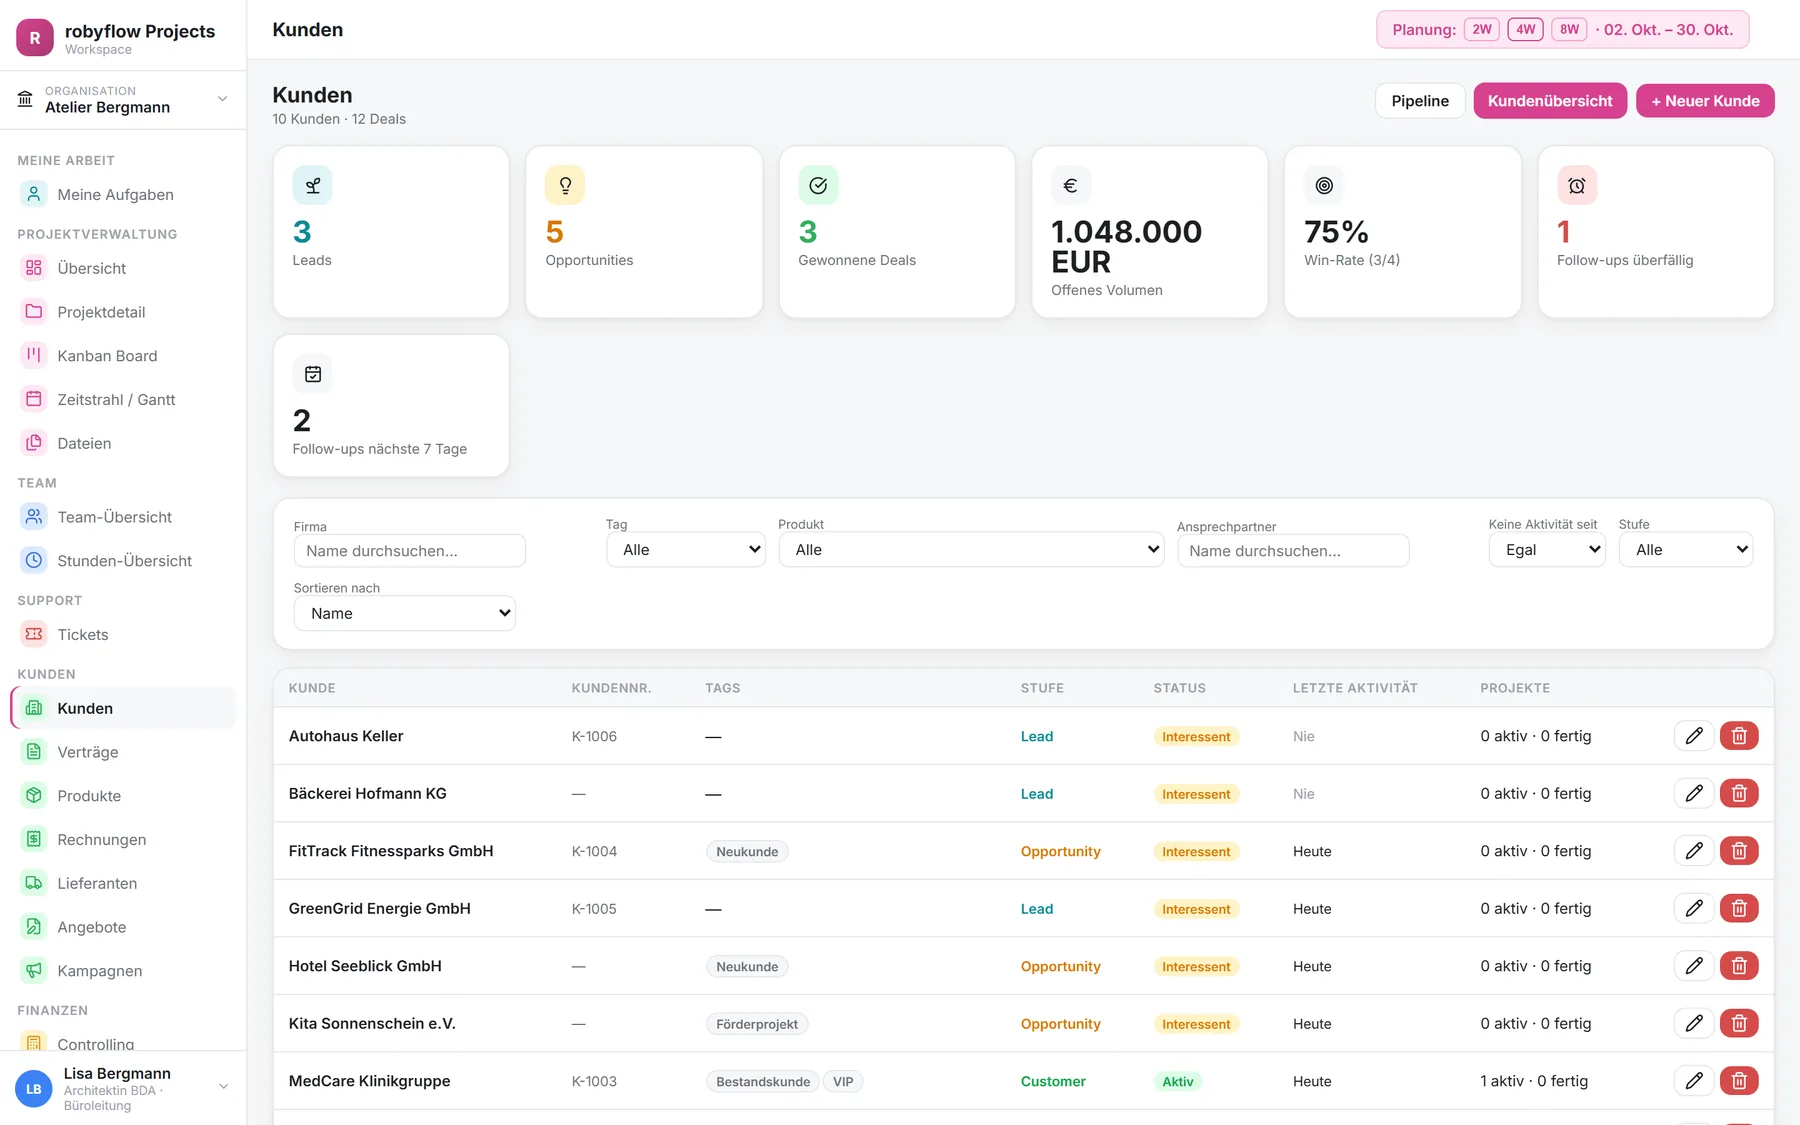
Task: Click the overdue follow-ups alarm icon
Action: click(x=1577, y=185)
